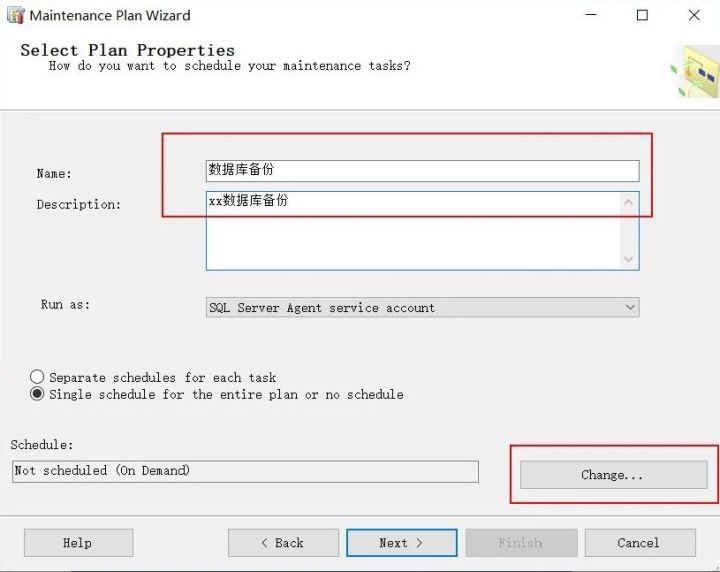Open the Run as account dropdown
Image resolution: width=720 pixels, height=572 pixels.
point(630,308)
